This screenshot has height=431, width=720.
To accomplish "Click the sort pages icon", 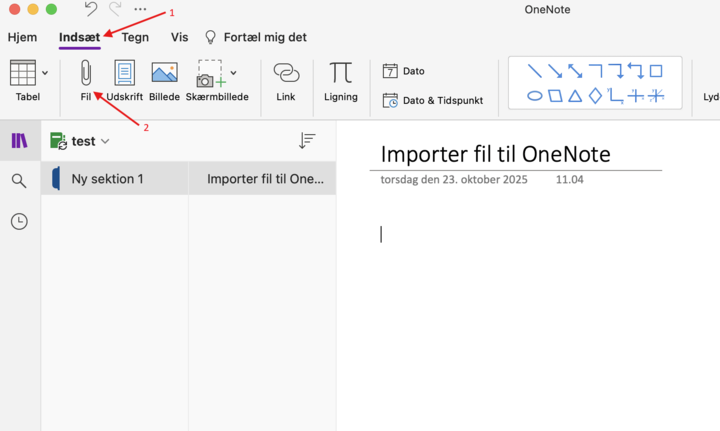I will [x=307, y=141].
